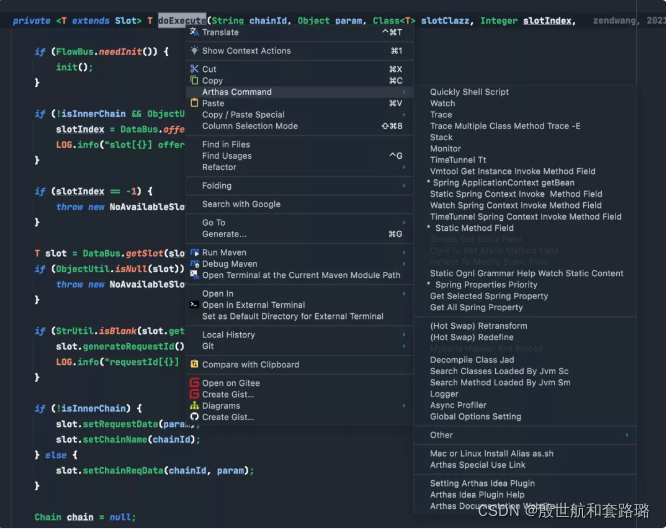The width and height of the screenshot is (666, 529).
Task: Click the lightbulb icon beside Show Context Actions
Action: [194, 51]
